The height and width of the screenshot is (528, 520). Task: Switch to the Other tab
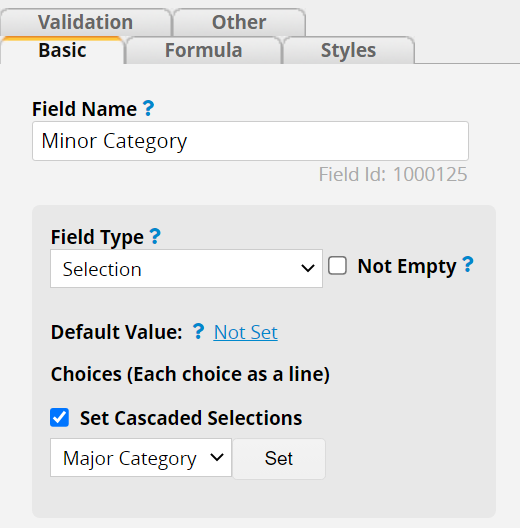coord(239,22)
